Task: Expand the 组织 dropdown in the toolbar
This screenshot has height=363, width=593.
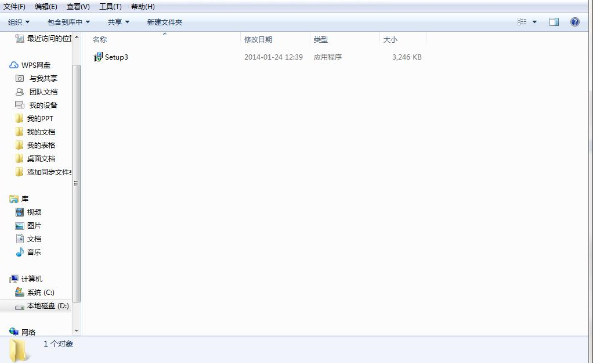Action: 19,22
